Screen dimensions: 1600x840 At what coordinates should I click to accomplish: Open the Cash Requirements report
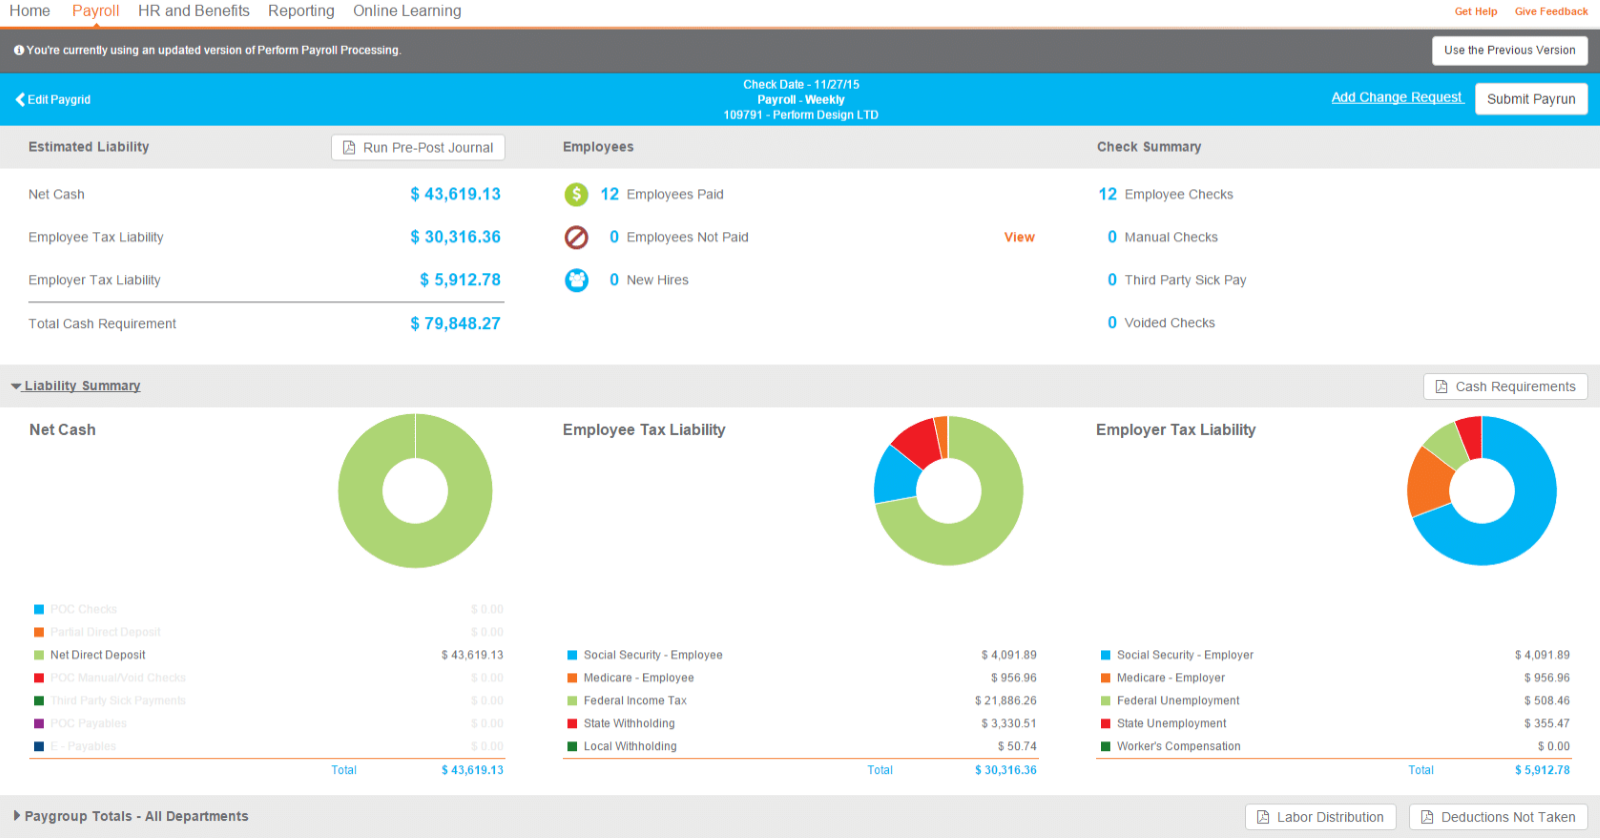1505,387
